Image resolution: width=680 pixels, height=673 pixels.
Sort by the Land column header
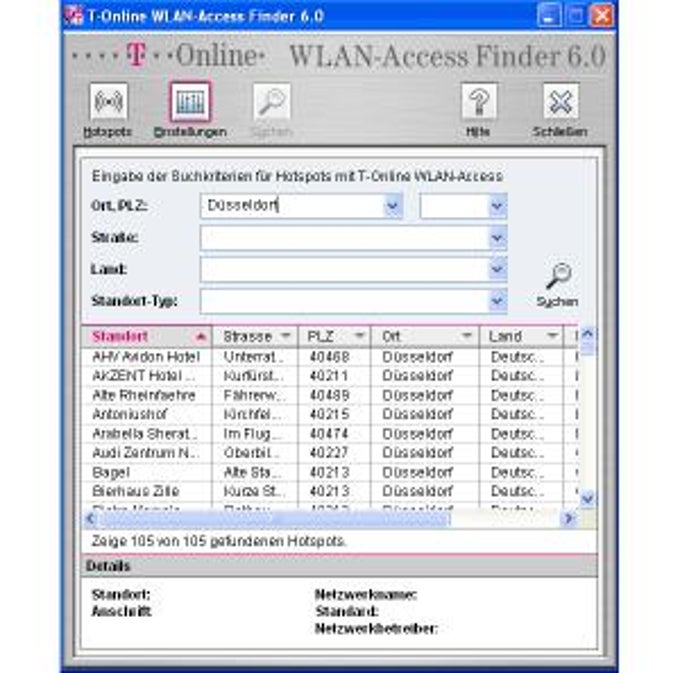tap(521, 336)
